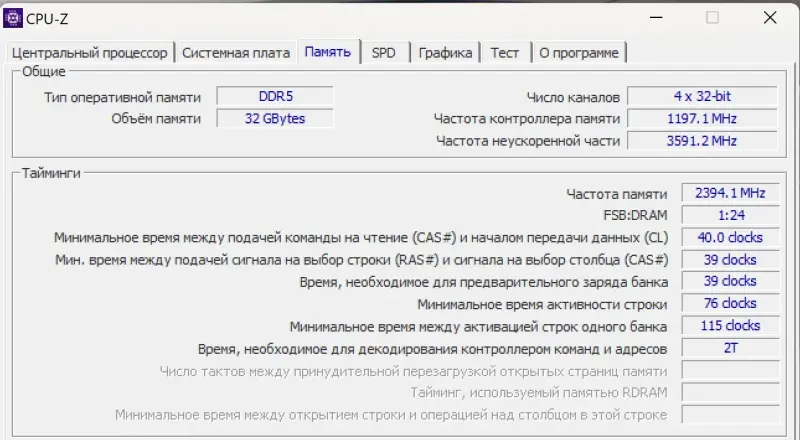Click the label Минимальное время активности строки
The height and width of the screenshot is (440, 800).
[x=542, y=305]
